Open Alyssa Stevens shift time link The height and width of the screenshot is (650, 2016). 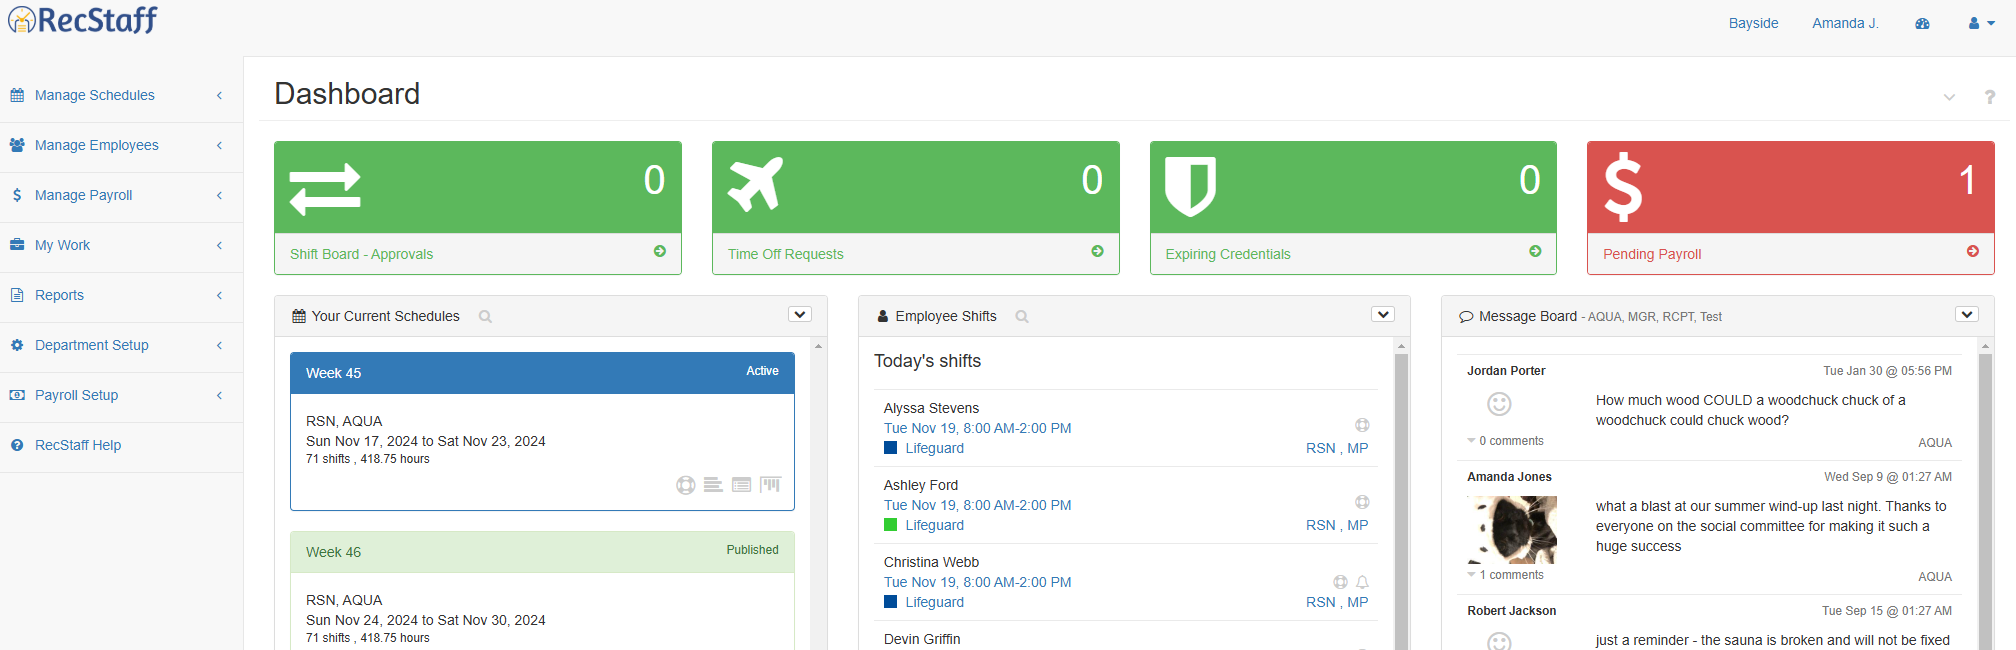click(977, 428)
